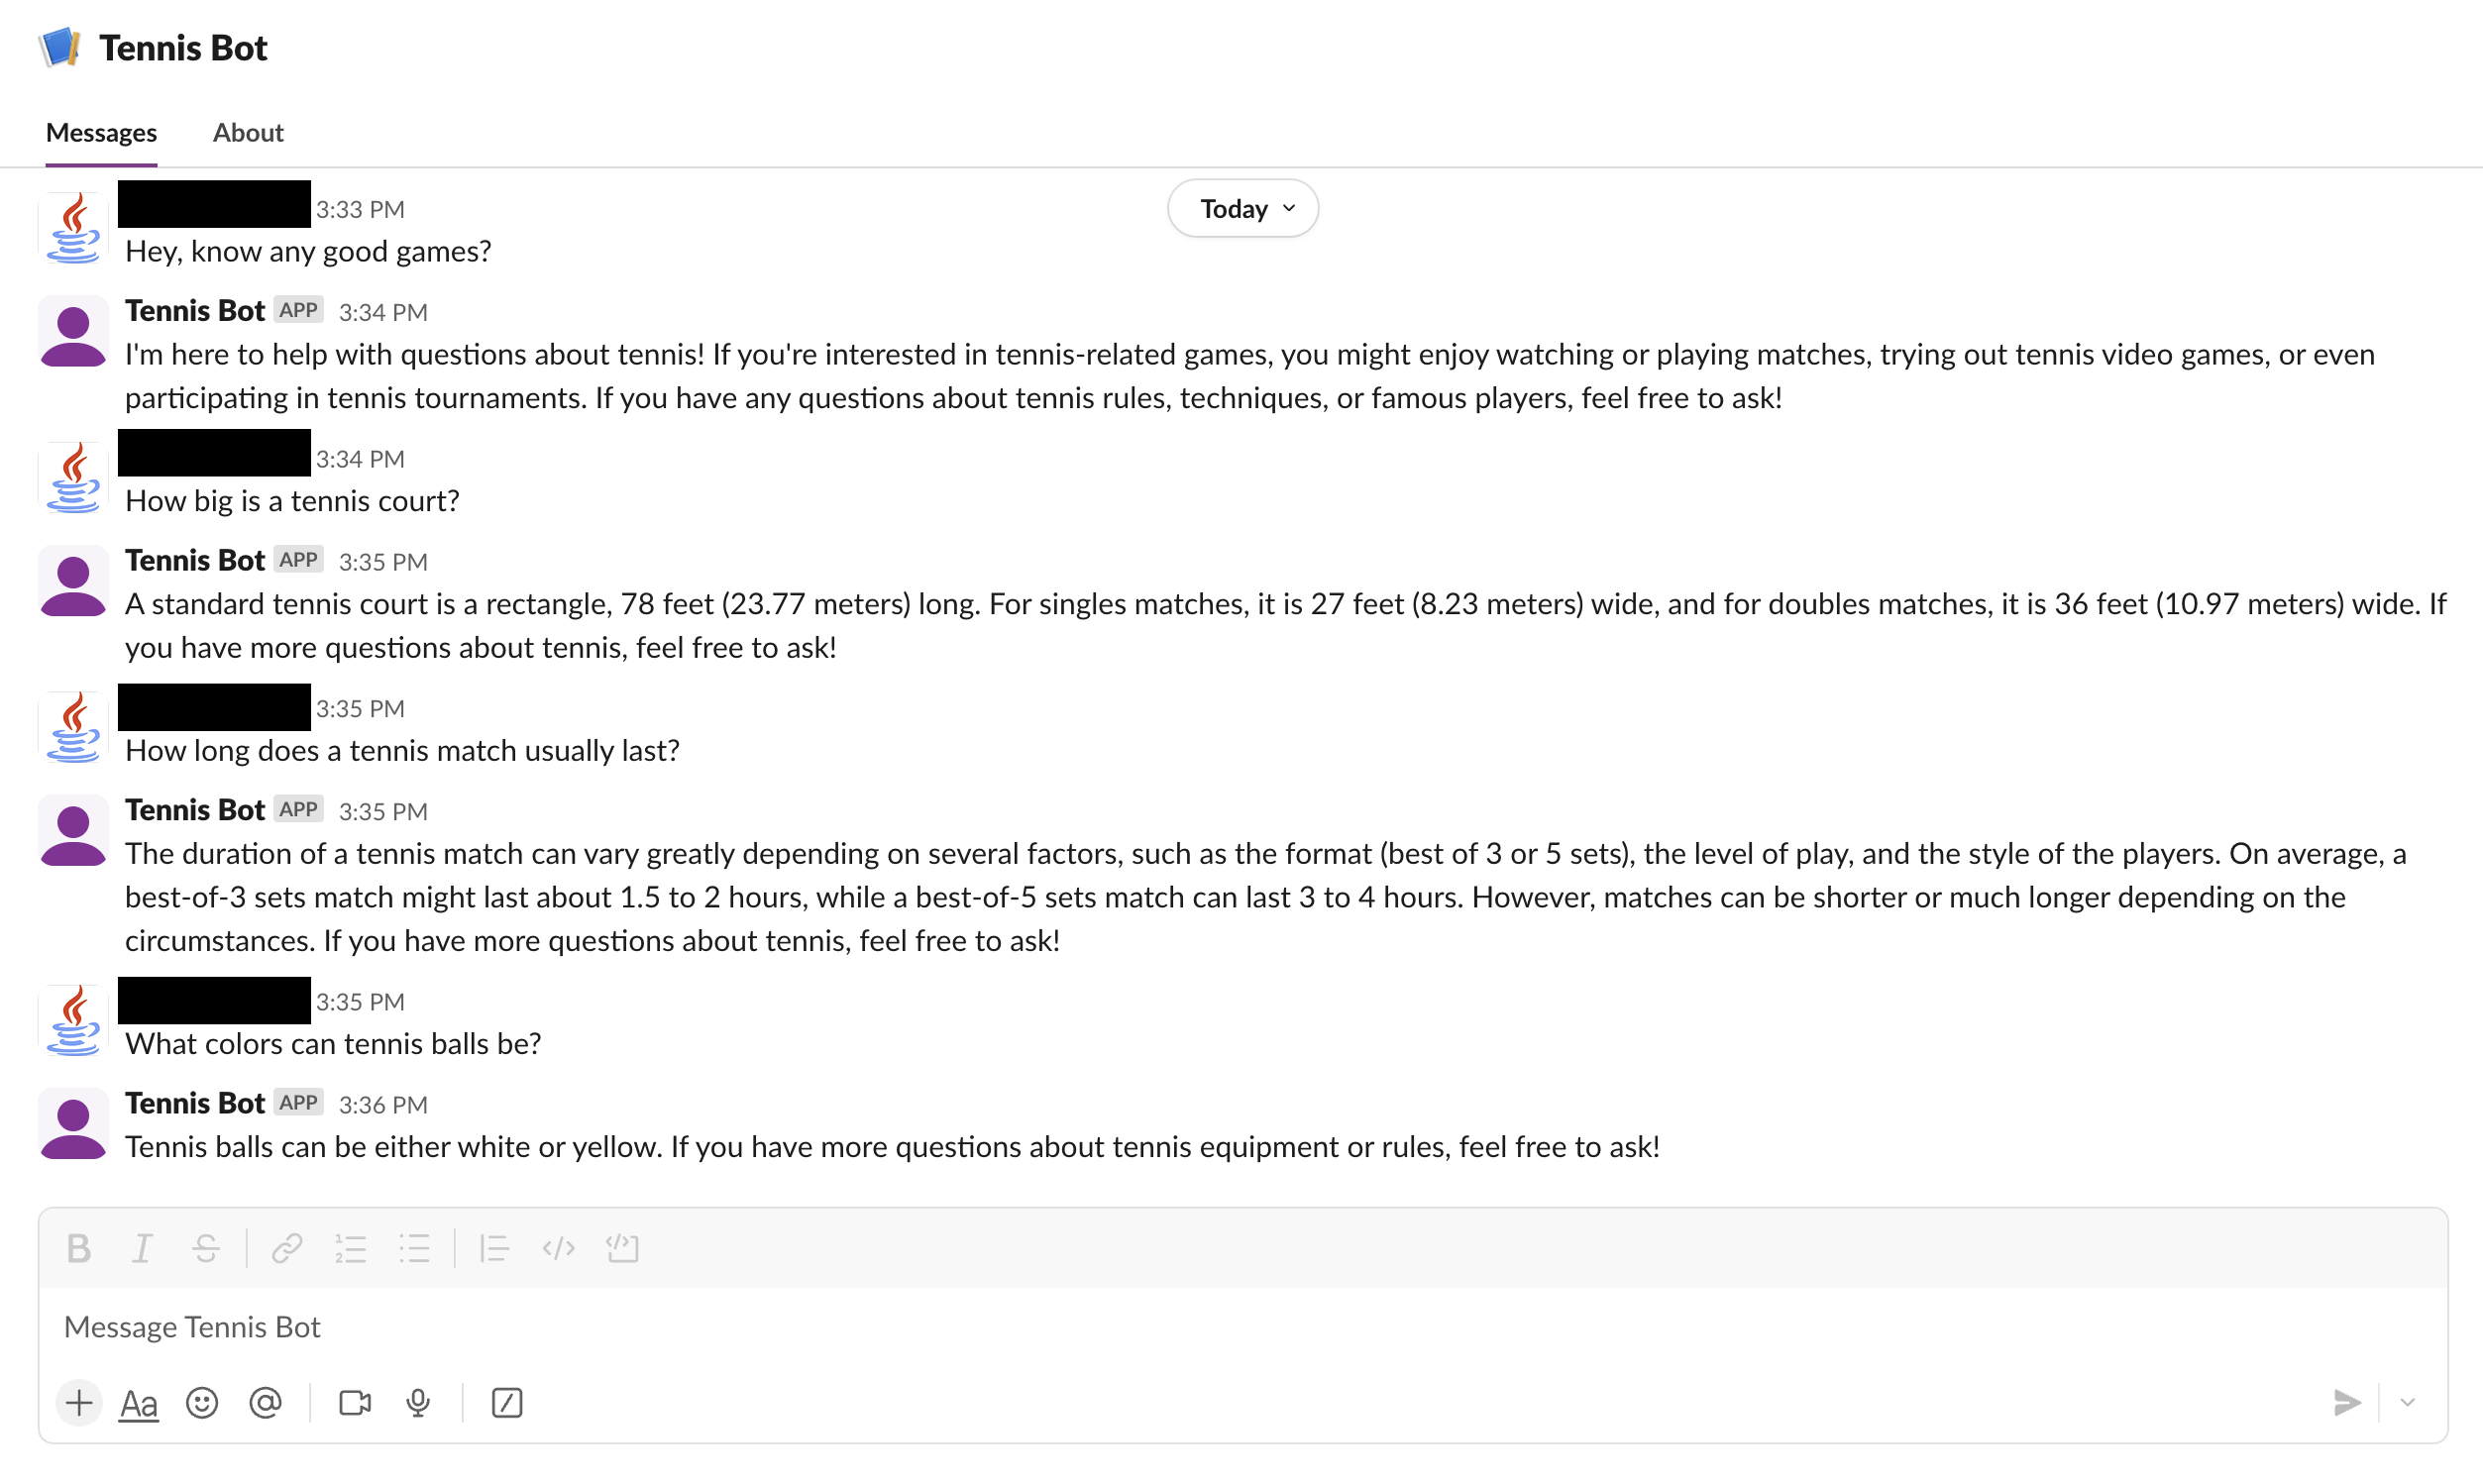Toggle the text formatting toolbar with Aa
The image size is (2483, 1484).
coord(139,1402)
